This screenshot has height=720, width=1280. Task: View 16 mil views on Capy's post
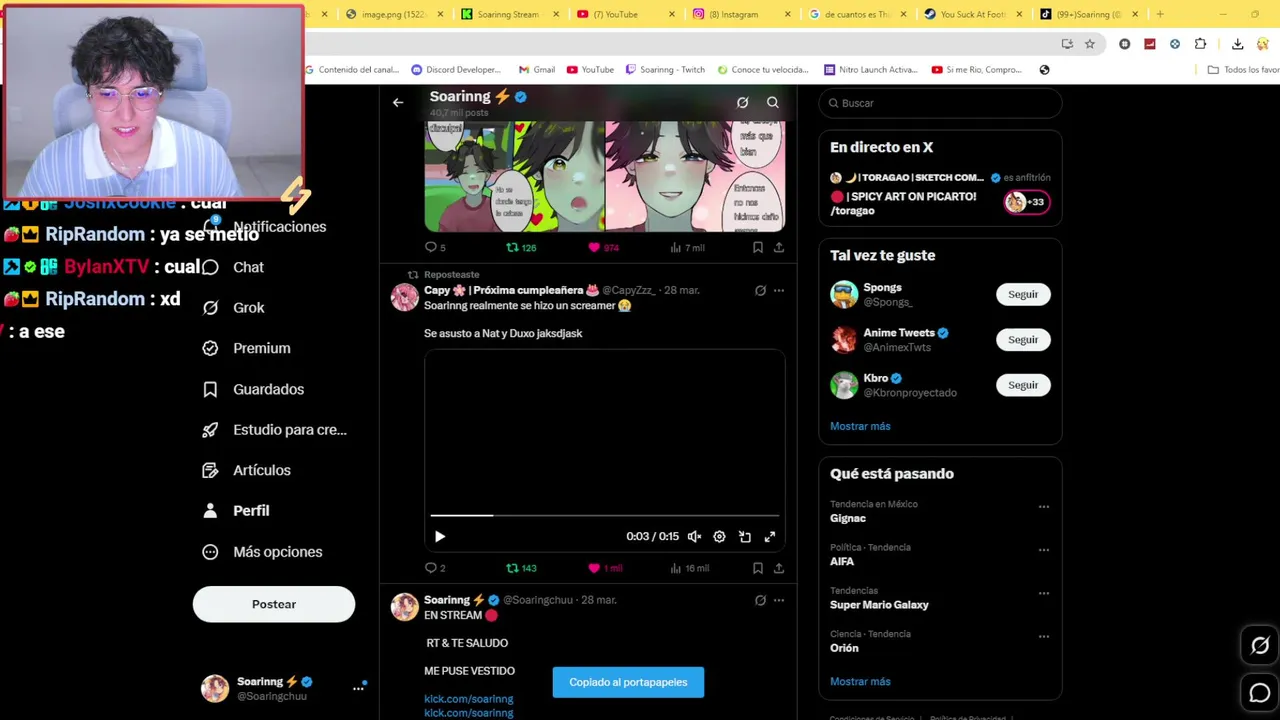tap(689, 568)
